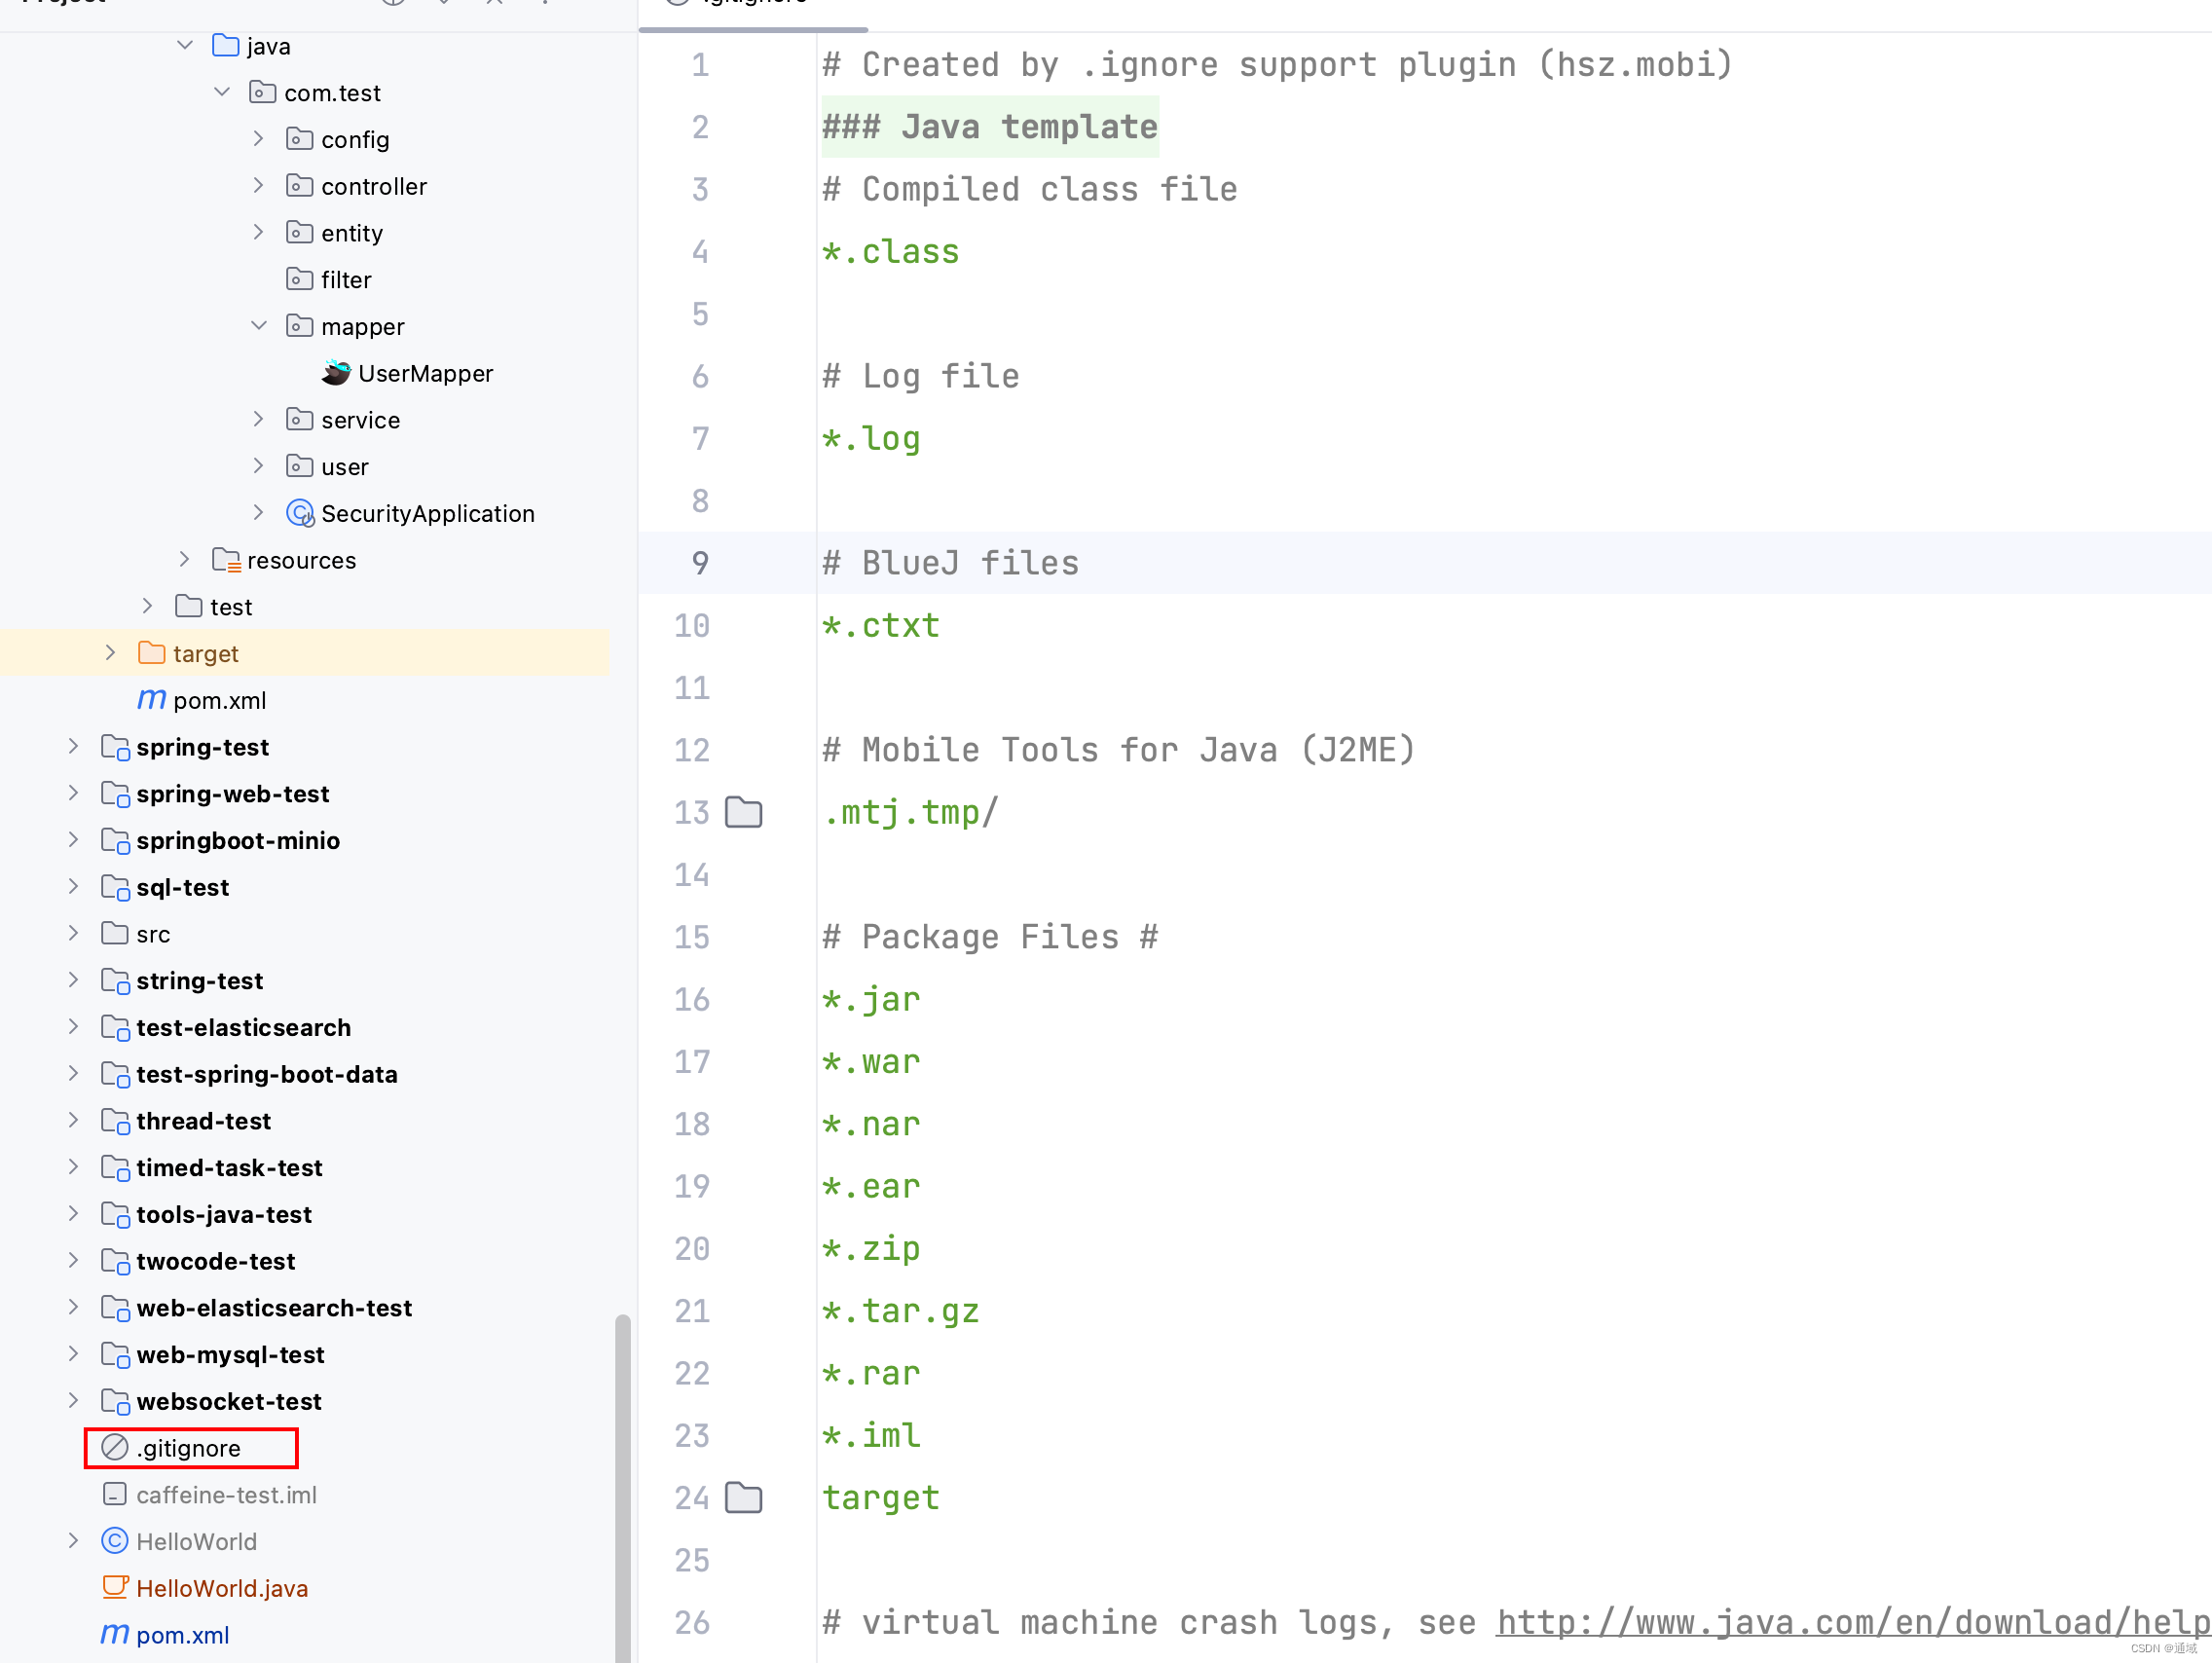Click the spring-test module icon

click(x=116, y=747)
